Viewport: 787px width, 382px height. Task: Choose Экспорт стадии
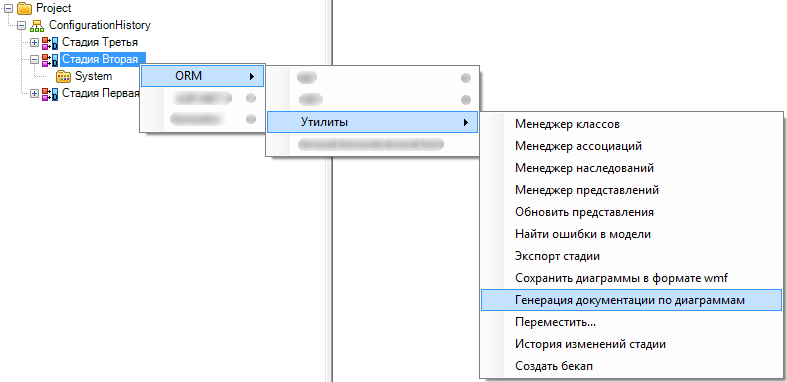pyautogui.click(x=631, y=256)
